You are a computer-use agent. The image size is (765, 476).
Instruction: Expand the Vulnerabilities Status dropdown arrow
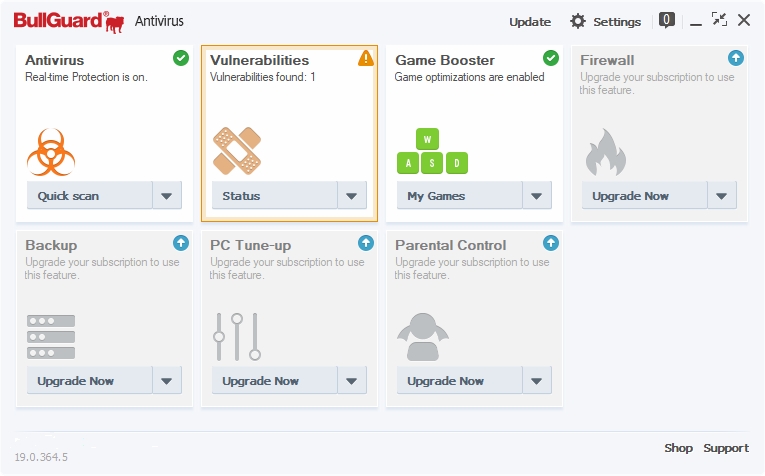pos(352,196)
